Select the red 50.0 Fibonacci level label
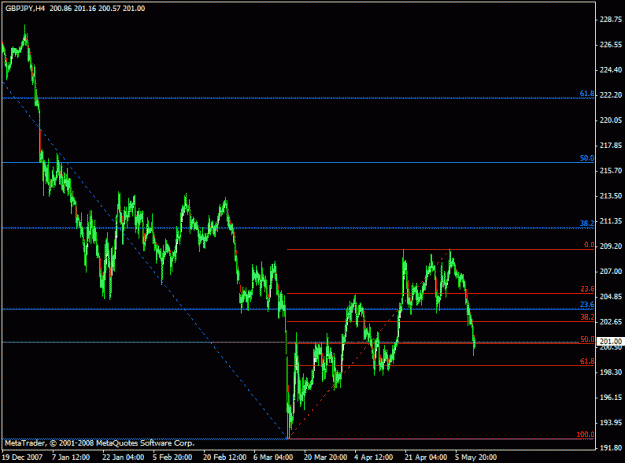The width and height of the screenshot is (625, 463). point(587,339)
